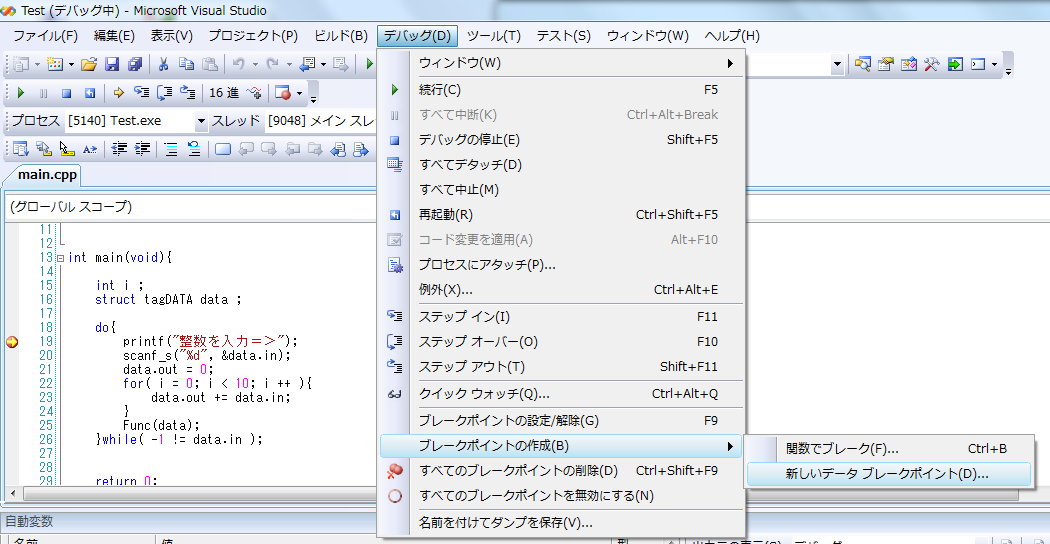
Task: Click the Step Out icon in debug toolbar
Action: [x=188, y=93]
